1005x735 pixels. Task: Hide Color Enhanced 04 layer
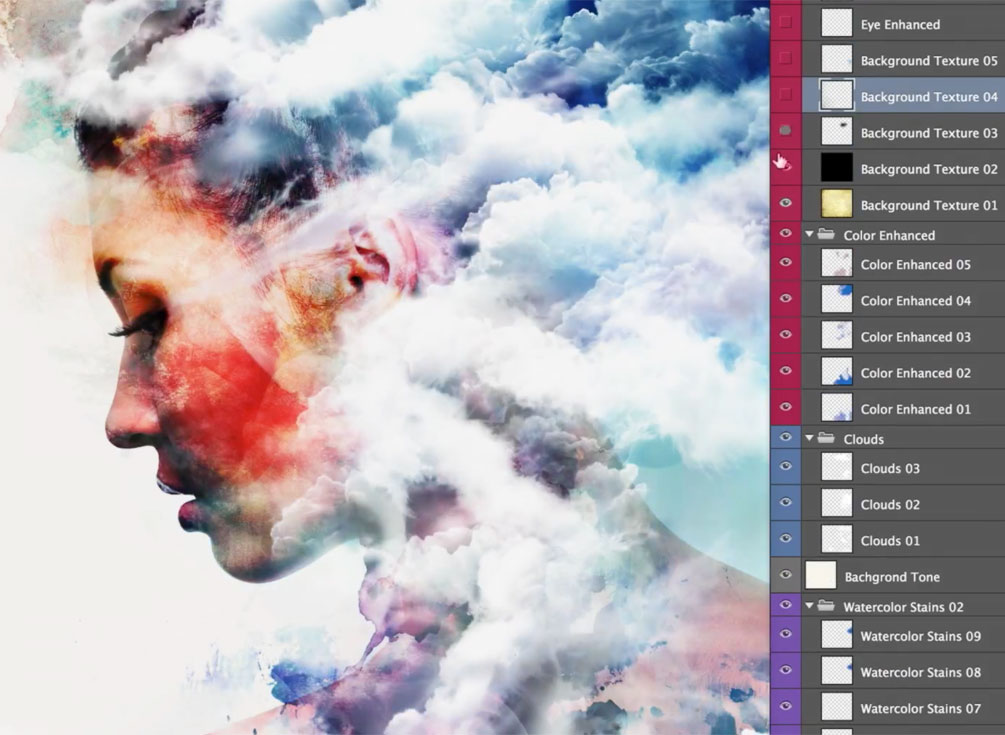[785, 299]
